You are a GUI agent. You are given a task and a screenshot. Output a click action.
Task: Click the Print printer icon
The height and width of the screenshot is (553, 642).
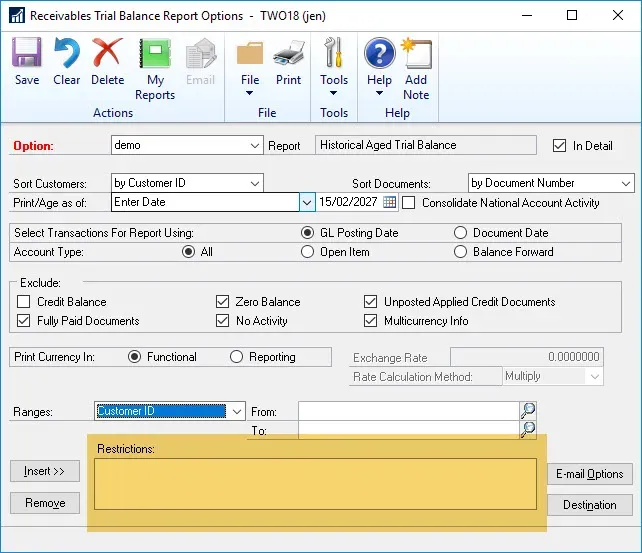(288, 60)
